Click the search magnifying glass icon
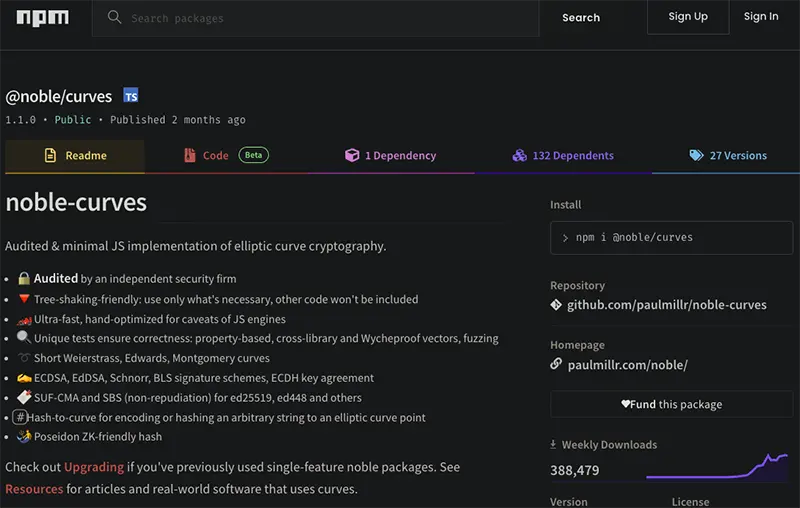Viewport: 800px width, 508px height. 114,17
